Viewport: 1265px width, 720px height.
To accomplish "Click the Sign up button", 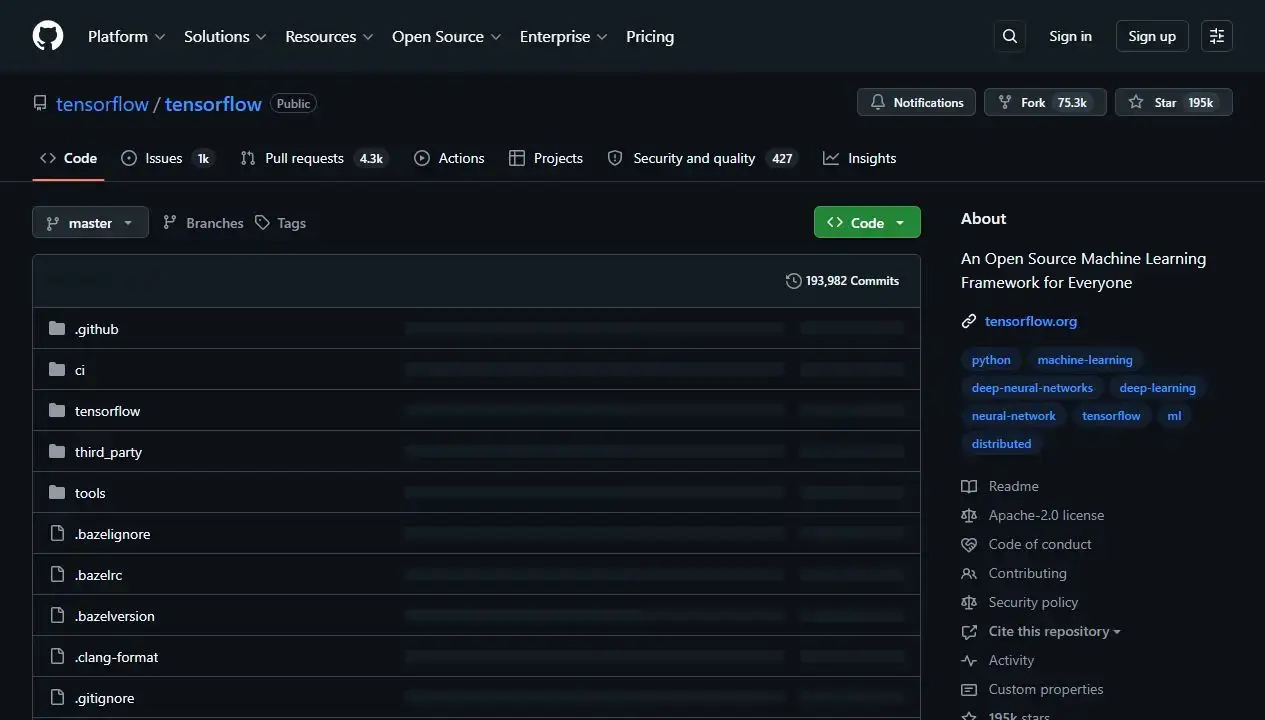I will click(1152, 36).
